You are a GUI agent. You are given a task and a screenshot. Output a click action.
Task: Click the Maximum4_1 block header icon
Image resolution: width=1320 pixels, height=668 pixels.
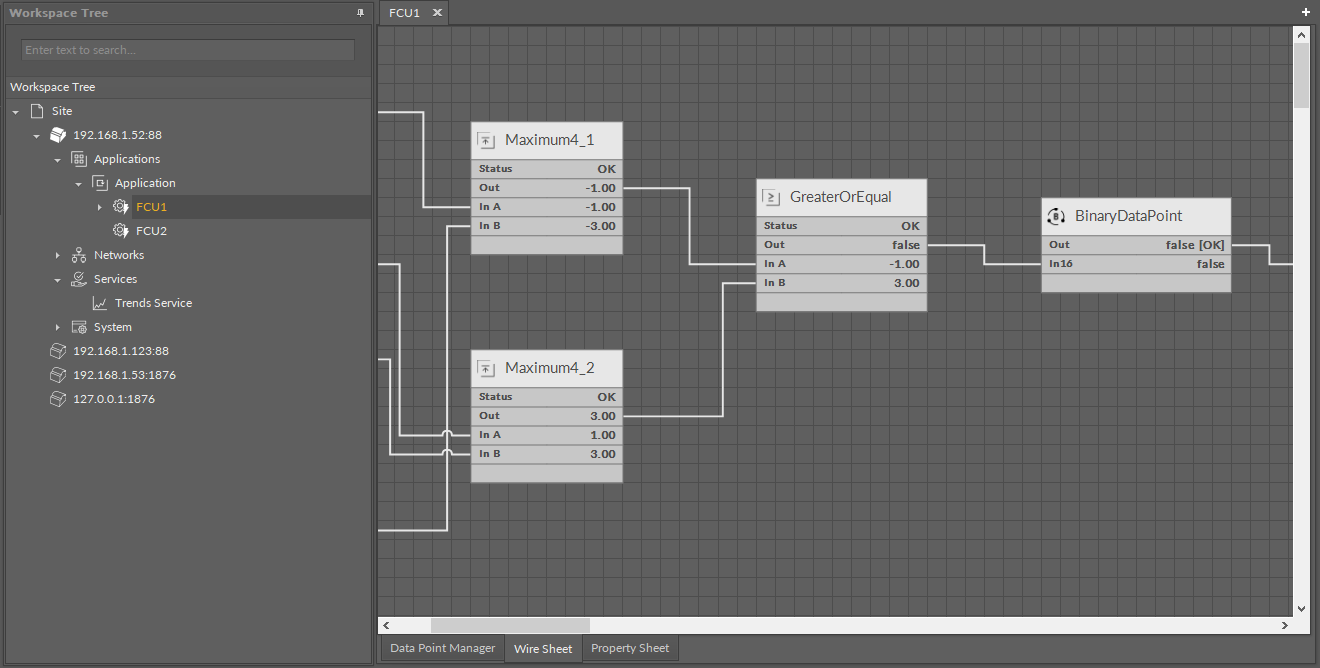point(487,140)
